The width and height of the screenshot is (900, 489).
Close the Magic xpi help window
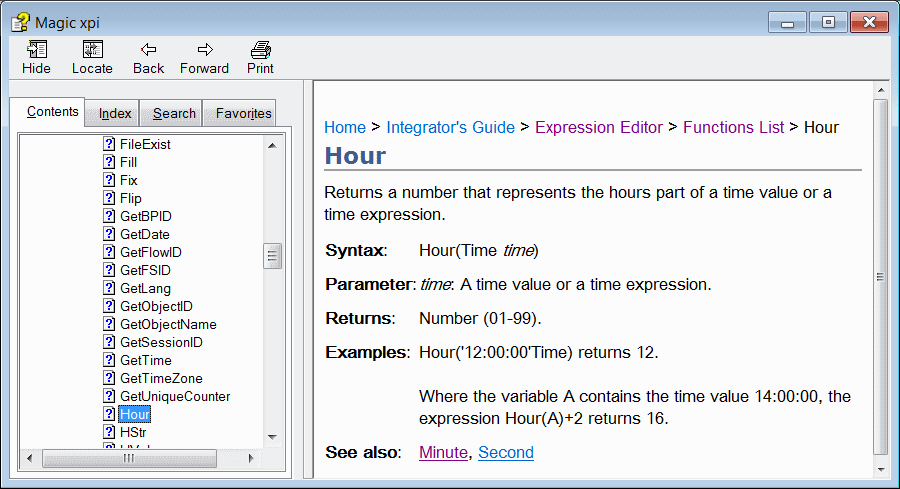click(870, 23)
